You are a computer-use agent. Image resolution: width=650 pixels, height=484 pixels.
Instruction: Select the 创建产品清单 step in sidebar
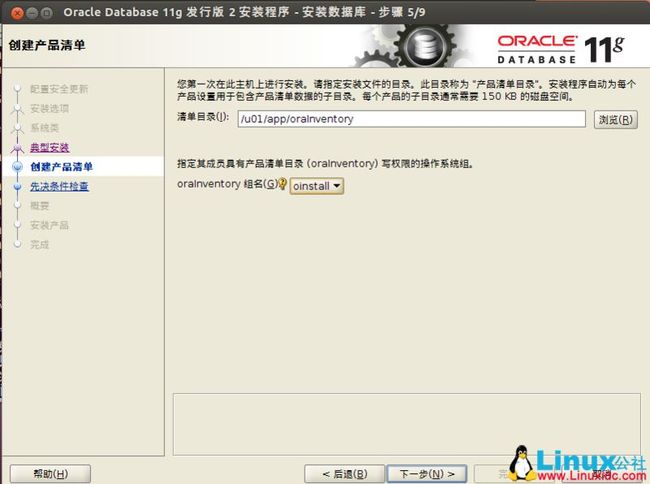pos(61,167)
